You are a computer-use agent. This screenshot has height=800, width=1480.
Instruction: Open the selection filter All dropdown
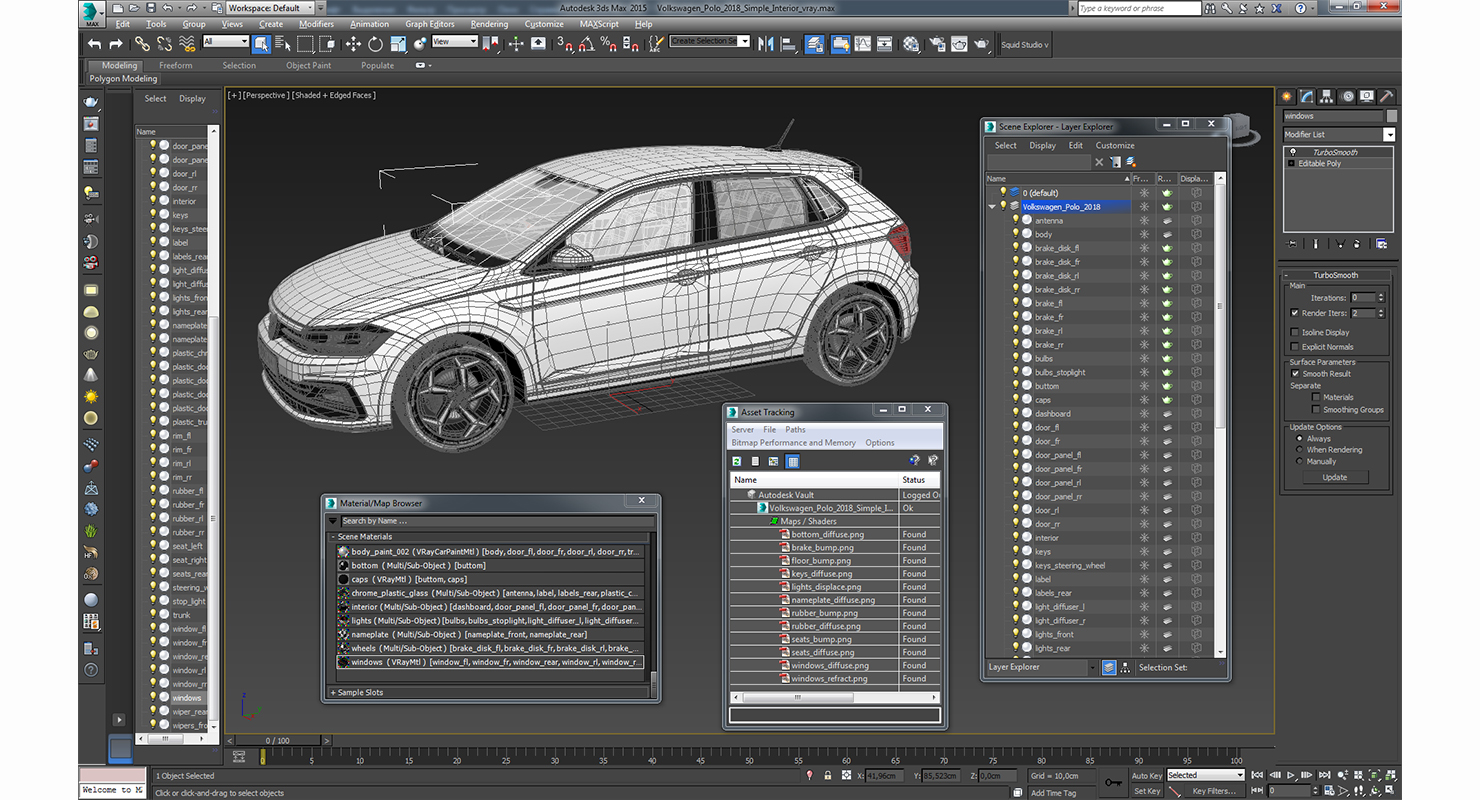click(x=225, y=42)
